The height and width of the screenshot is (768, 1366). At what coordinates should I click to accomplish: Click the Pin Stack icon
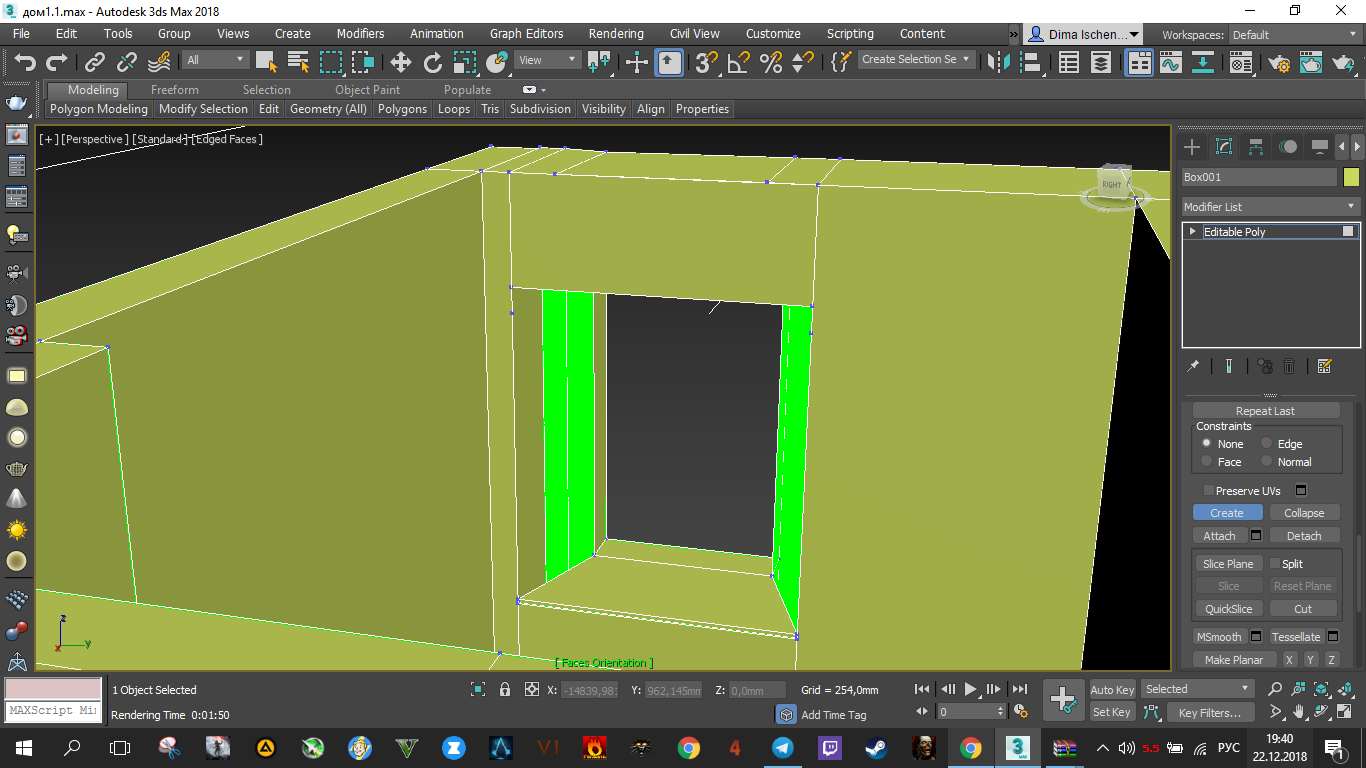coord(1193,366)
